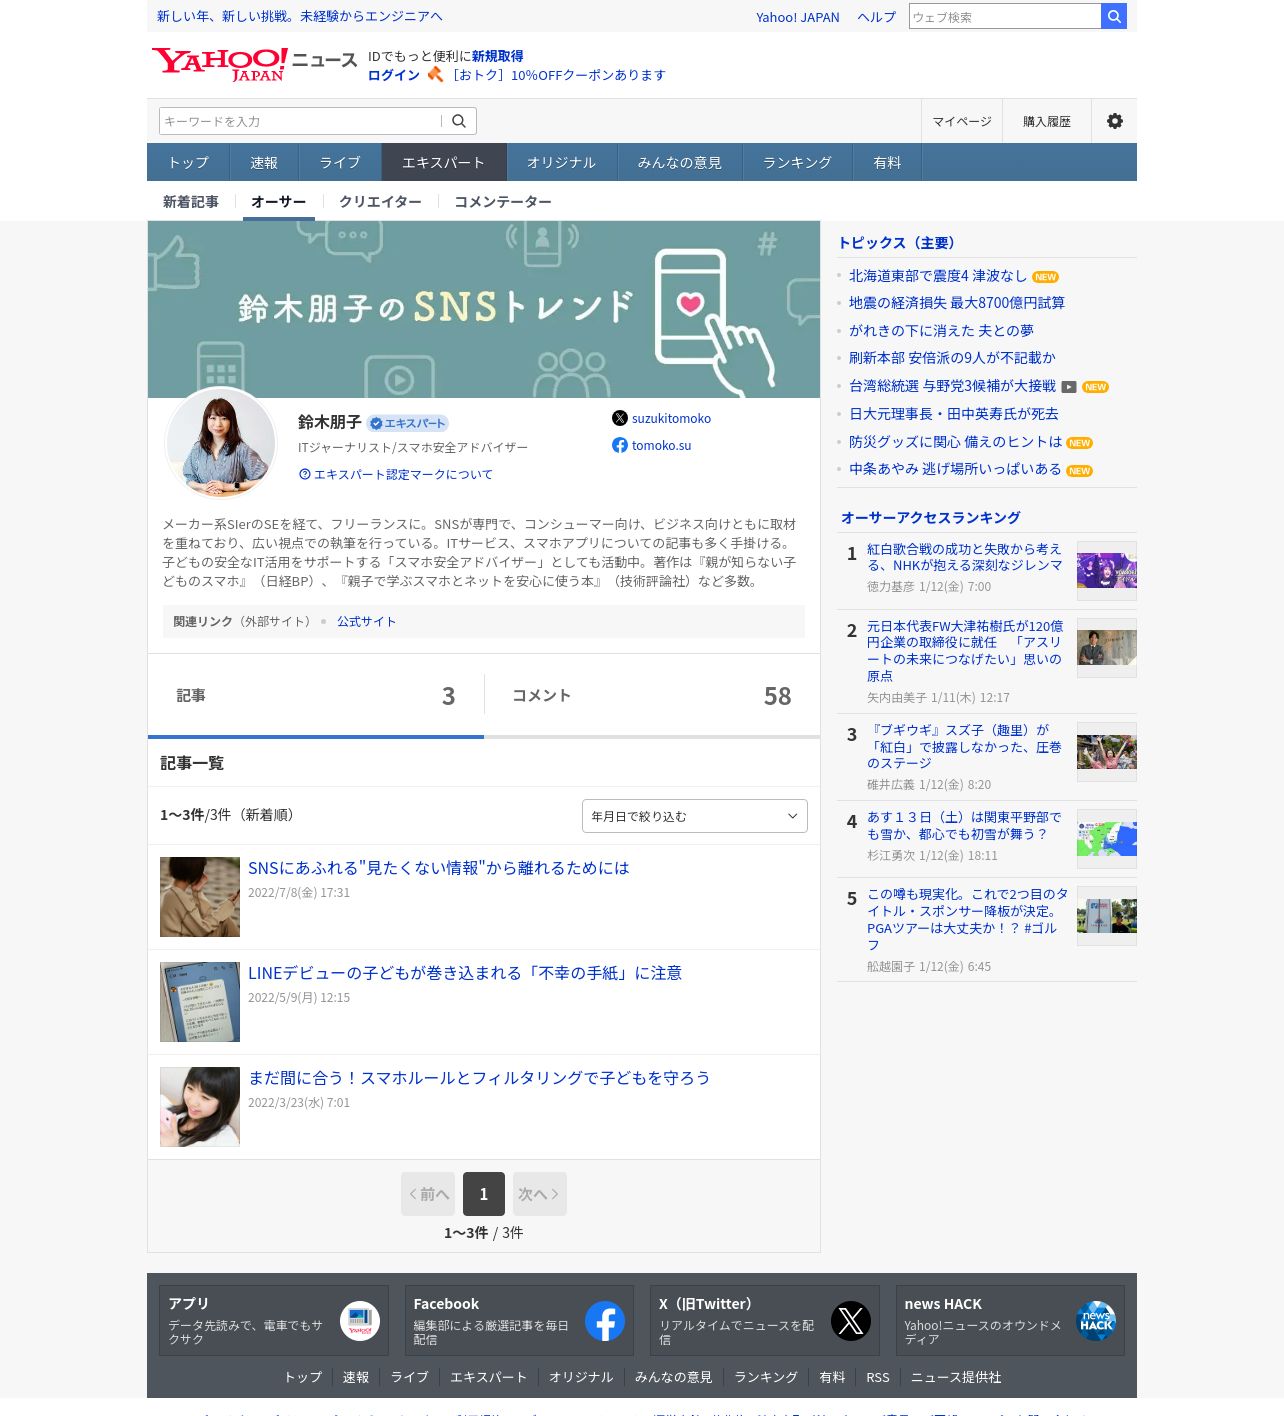Switch to the ライブ tab
Screen dimensions: 1284x1416
(340, 162)
